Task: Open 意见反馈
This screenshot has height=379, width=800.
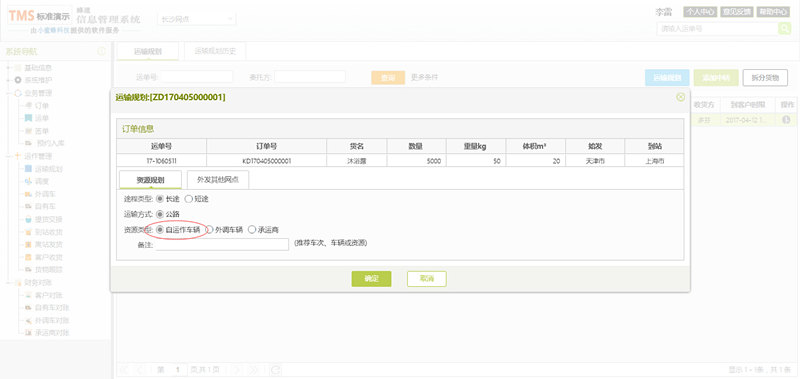Action: (736, 12)
